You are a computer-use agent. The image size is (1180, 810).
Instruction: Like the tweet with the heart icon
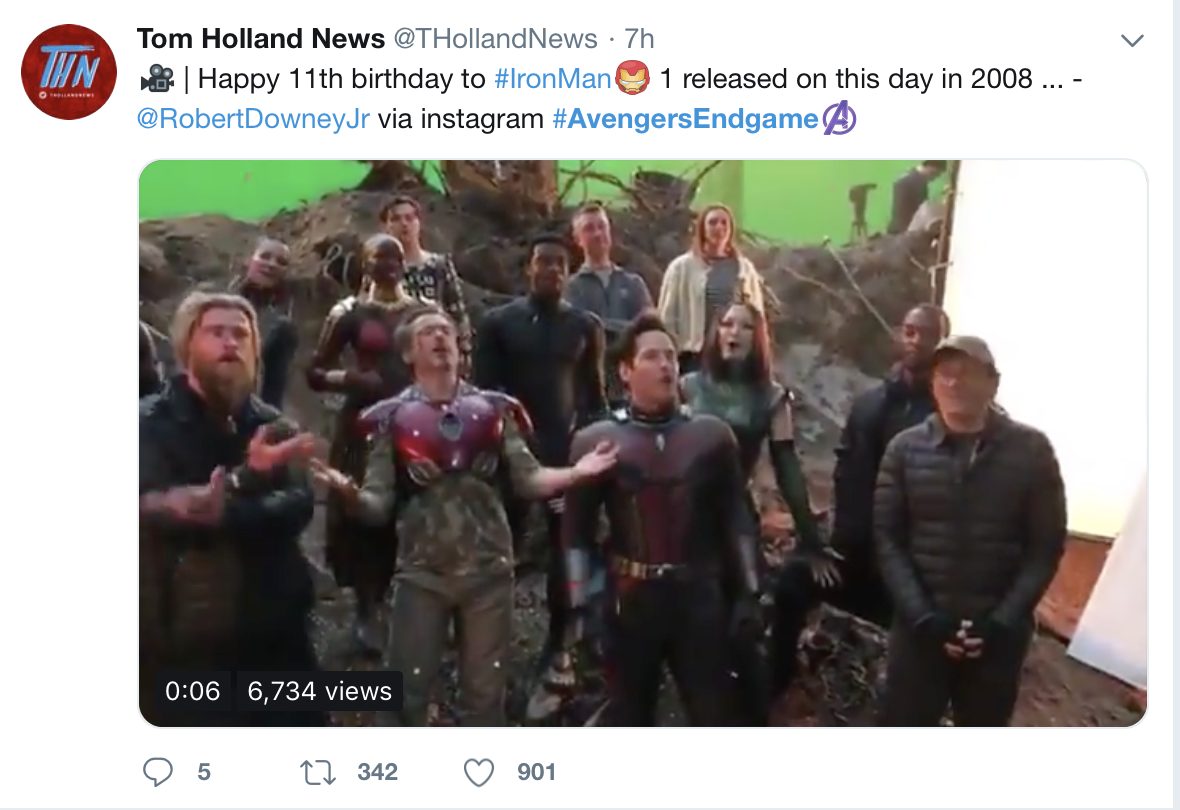click(x=480, y=772)
